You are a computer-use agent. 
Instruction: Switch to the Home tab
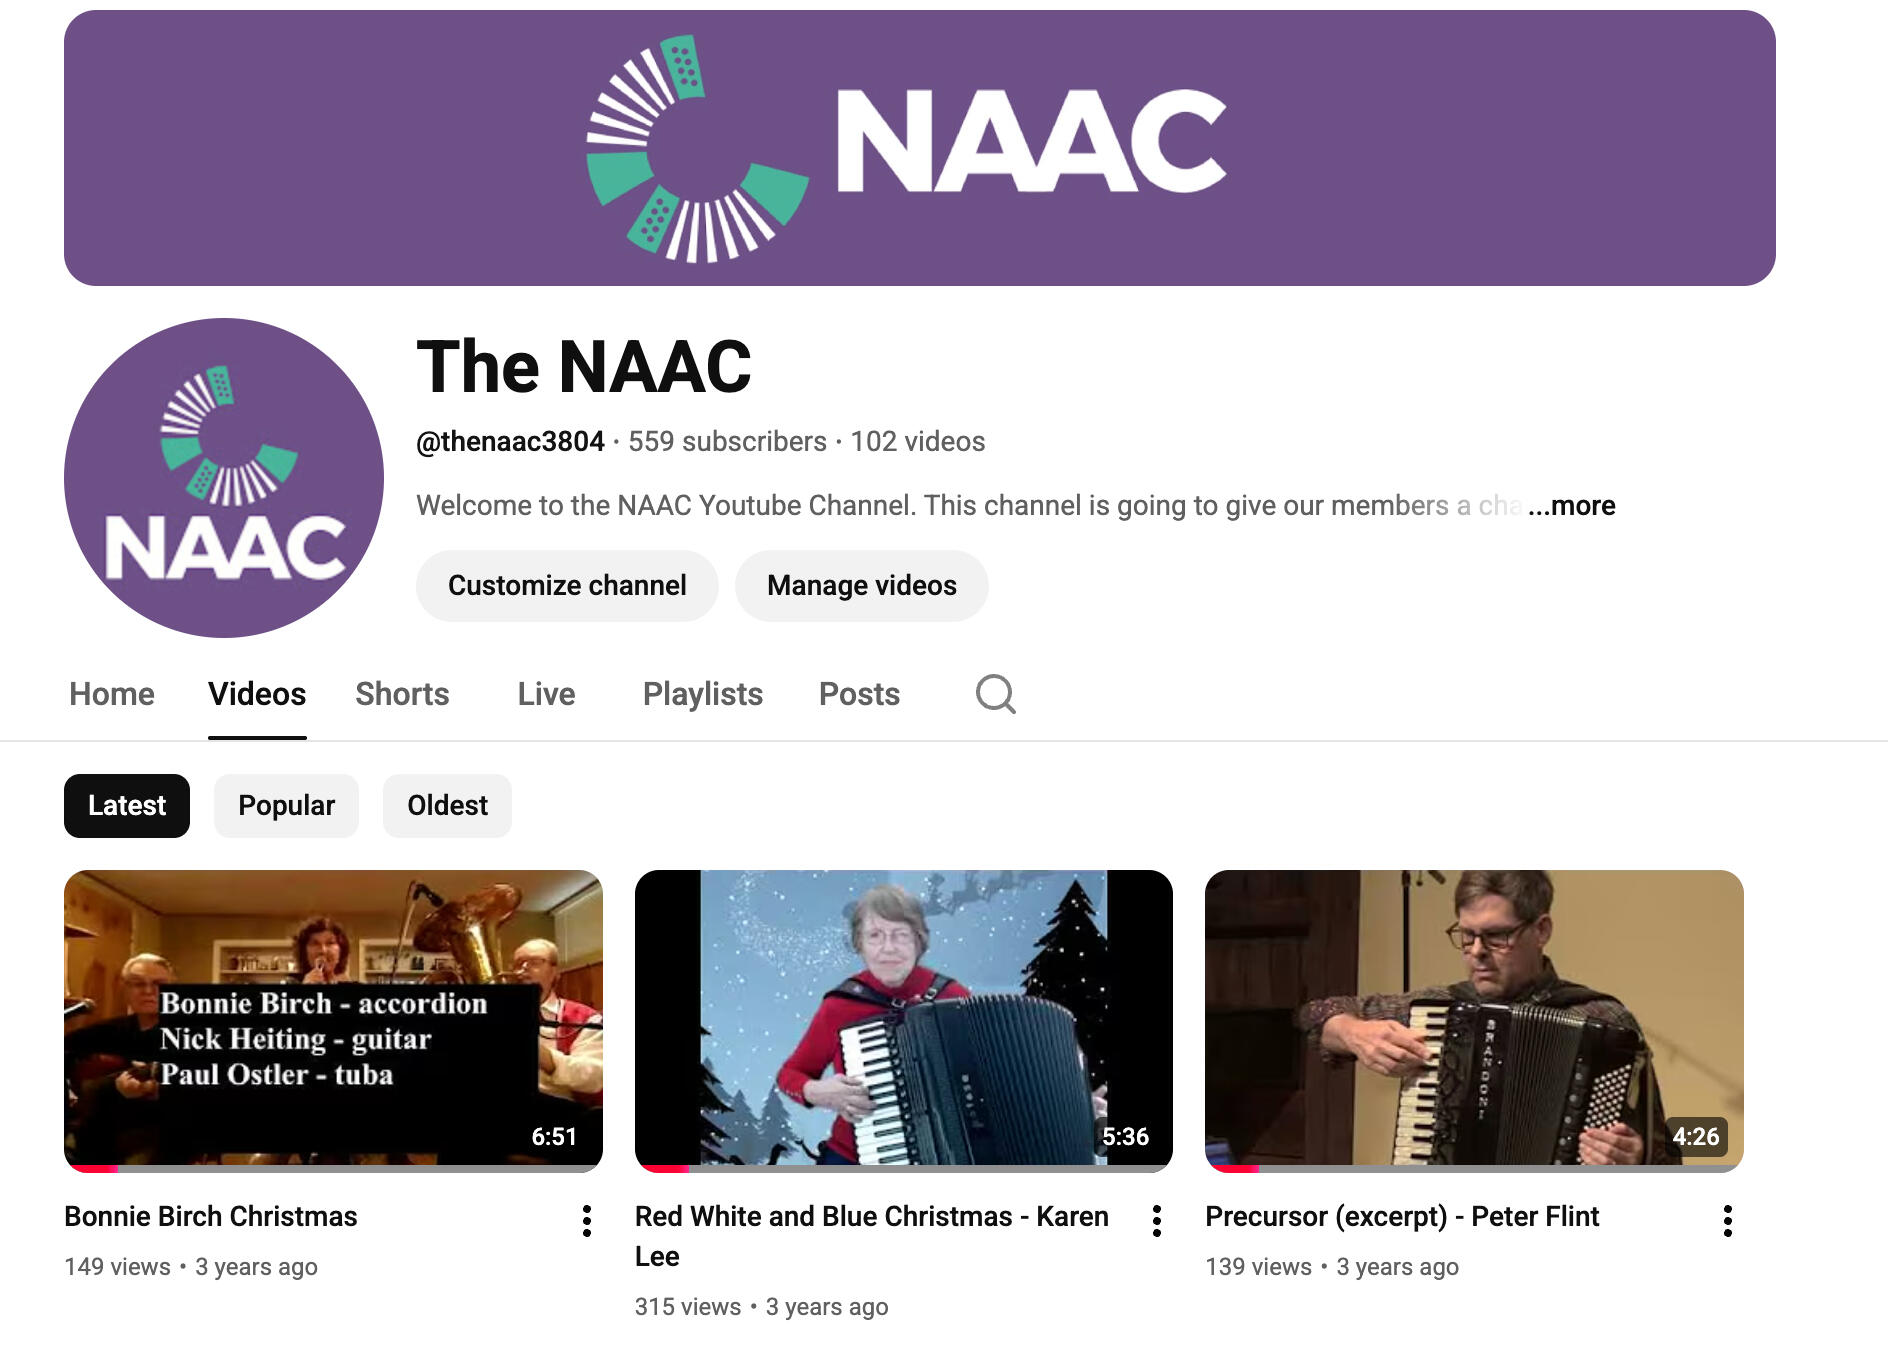point(112,694)
